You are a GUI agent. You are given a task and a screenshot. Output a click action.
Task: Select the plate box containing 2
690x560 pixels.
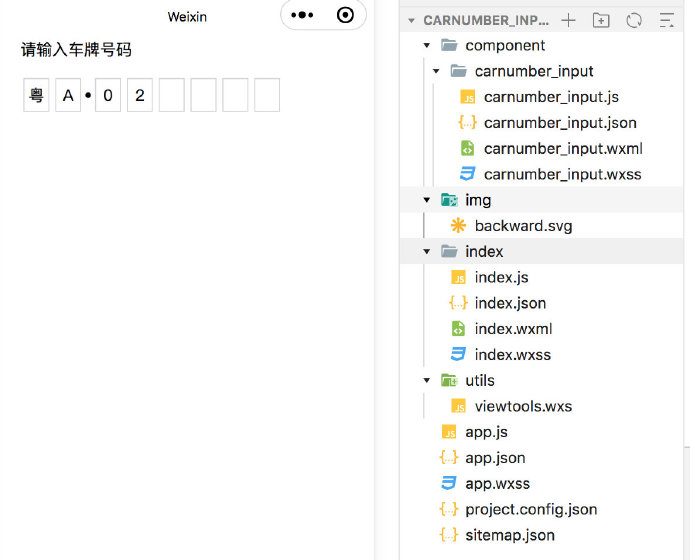tap(140, 95)
